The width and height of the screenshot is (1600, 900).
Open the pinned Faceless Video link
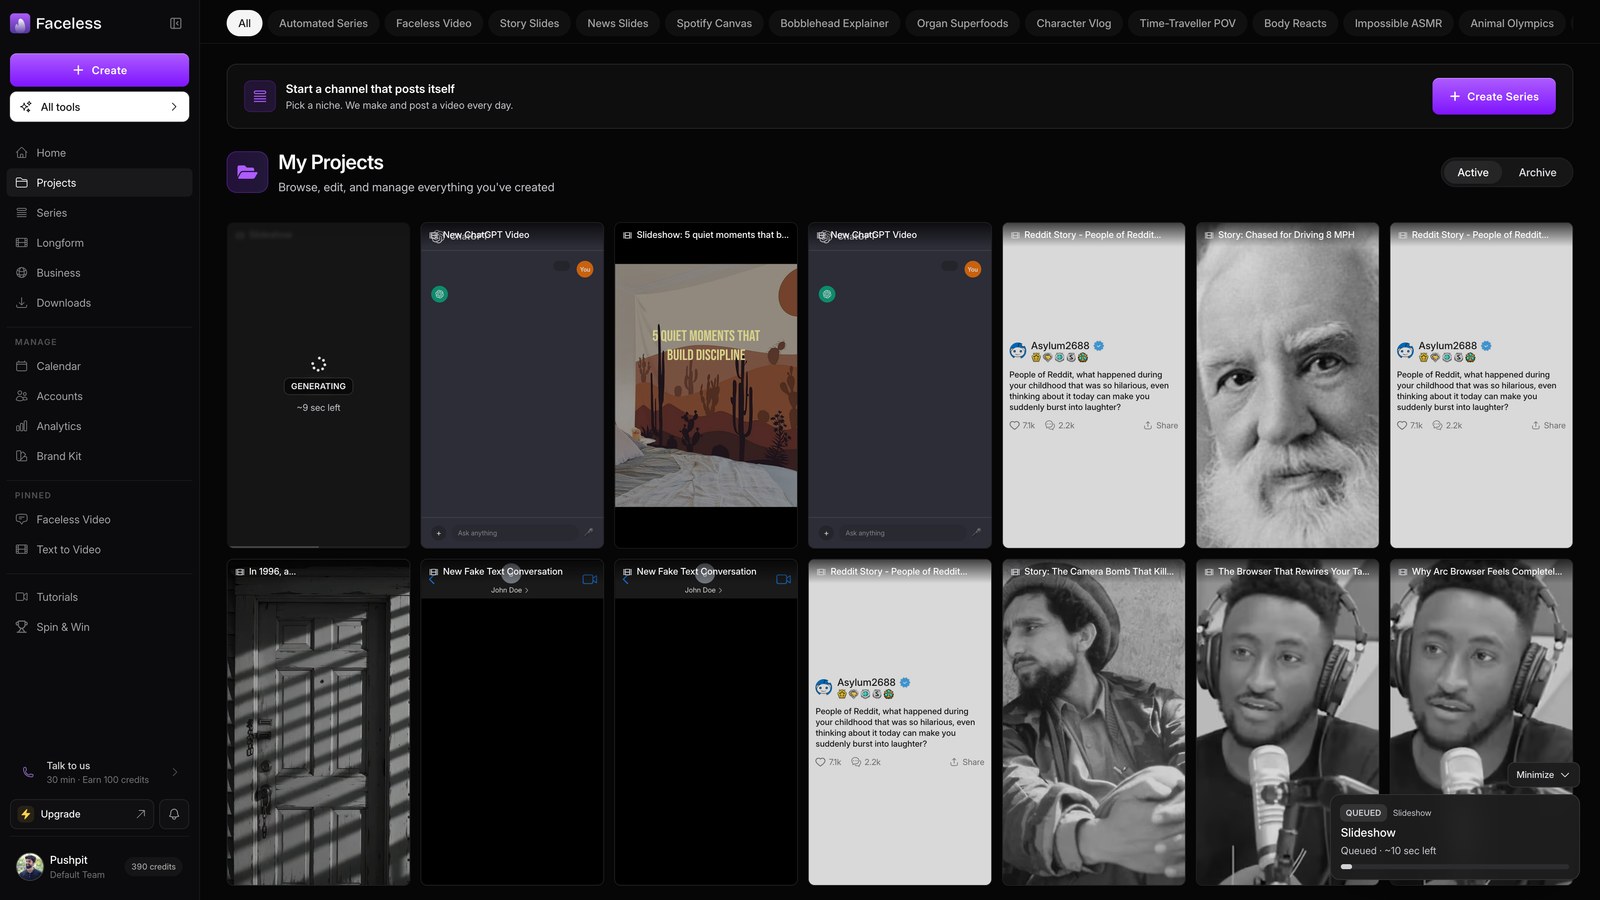(73, 520)
